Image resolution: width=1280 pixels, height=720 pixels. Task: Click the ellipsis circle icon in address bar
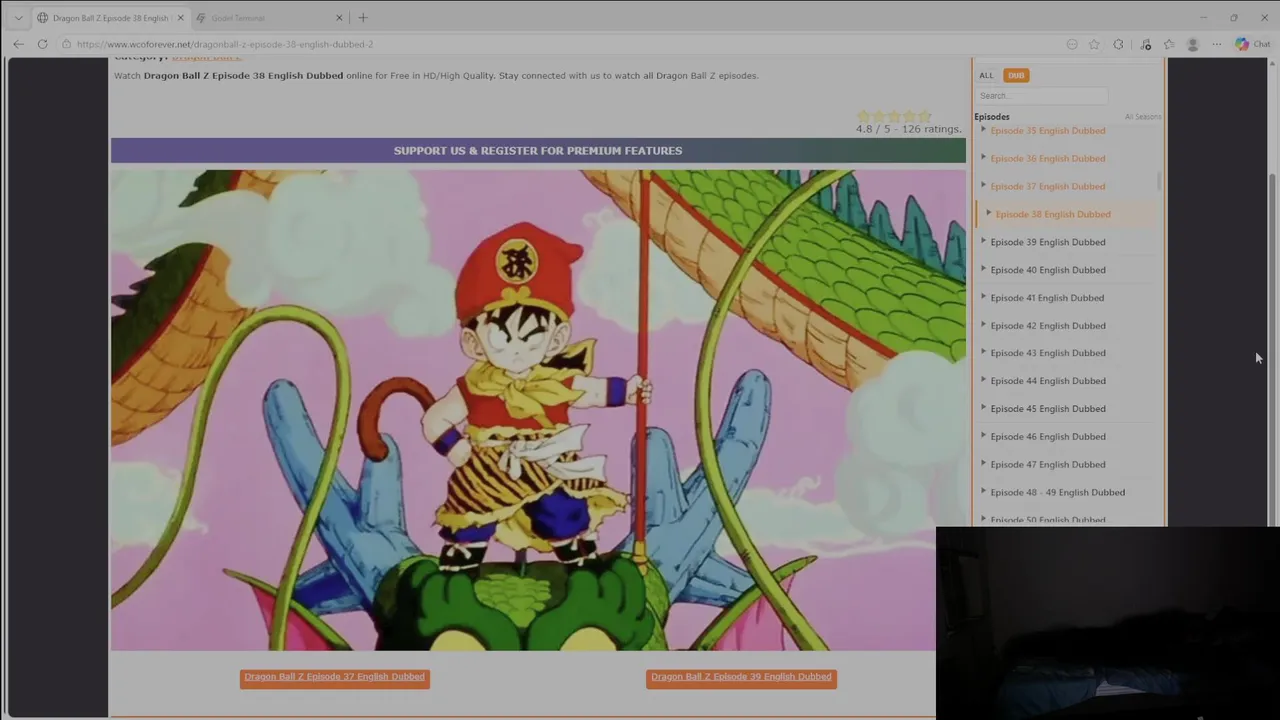1072,44
